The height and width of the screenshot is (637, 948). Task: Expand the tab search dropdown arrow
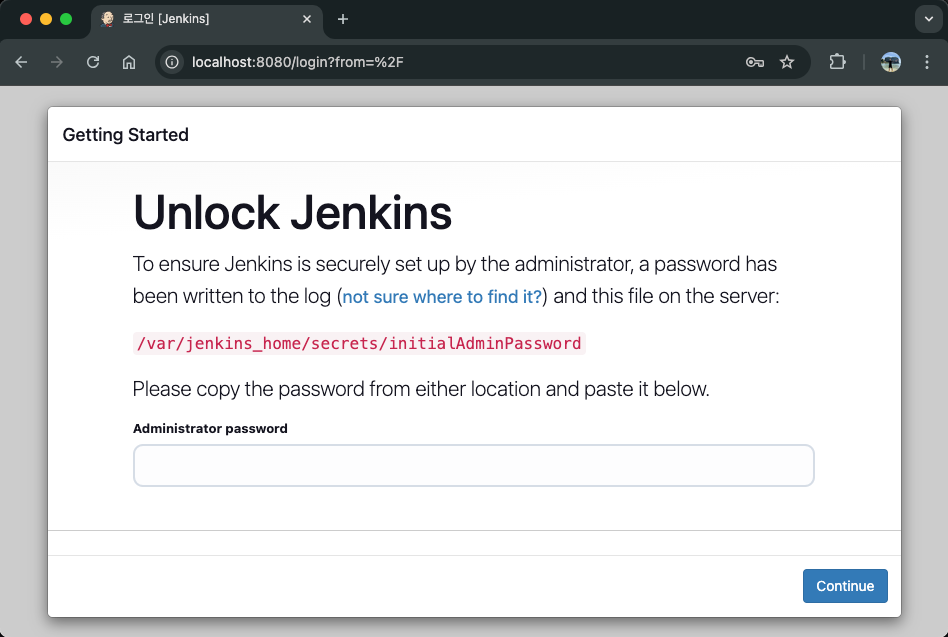929,19
